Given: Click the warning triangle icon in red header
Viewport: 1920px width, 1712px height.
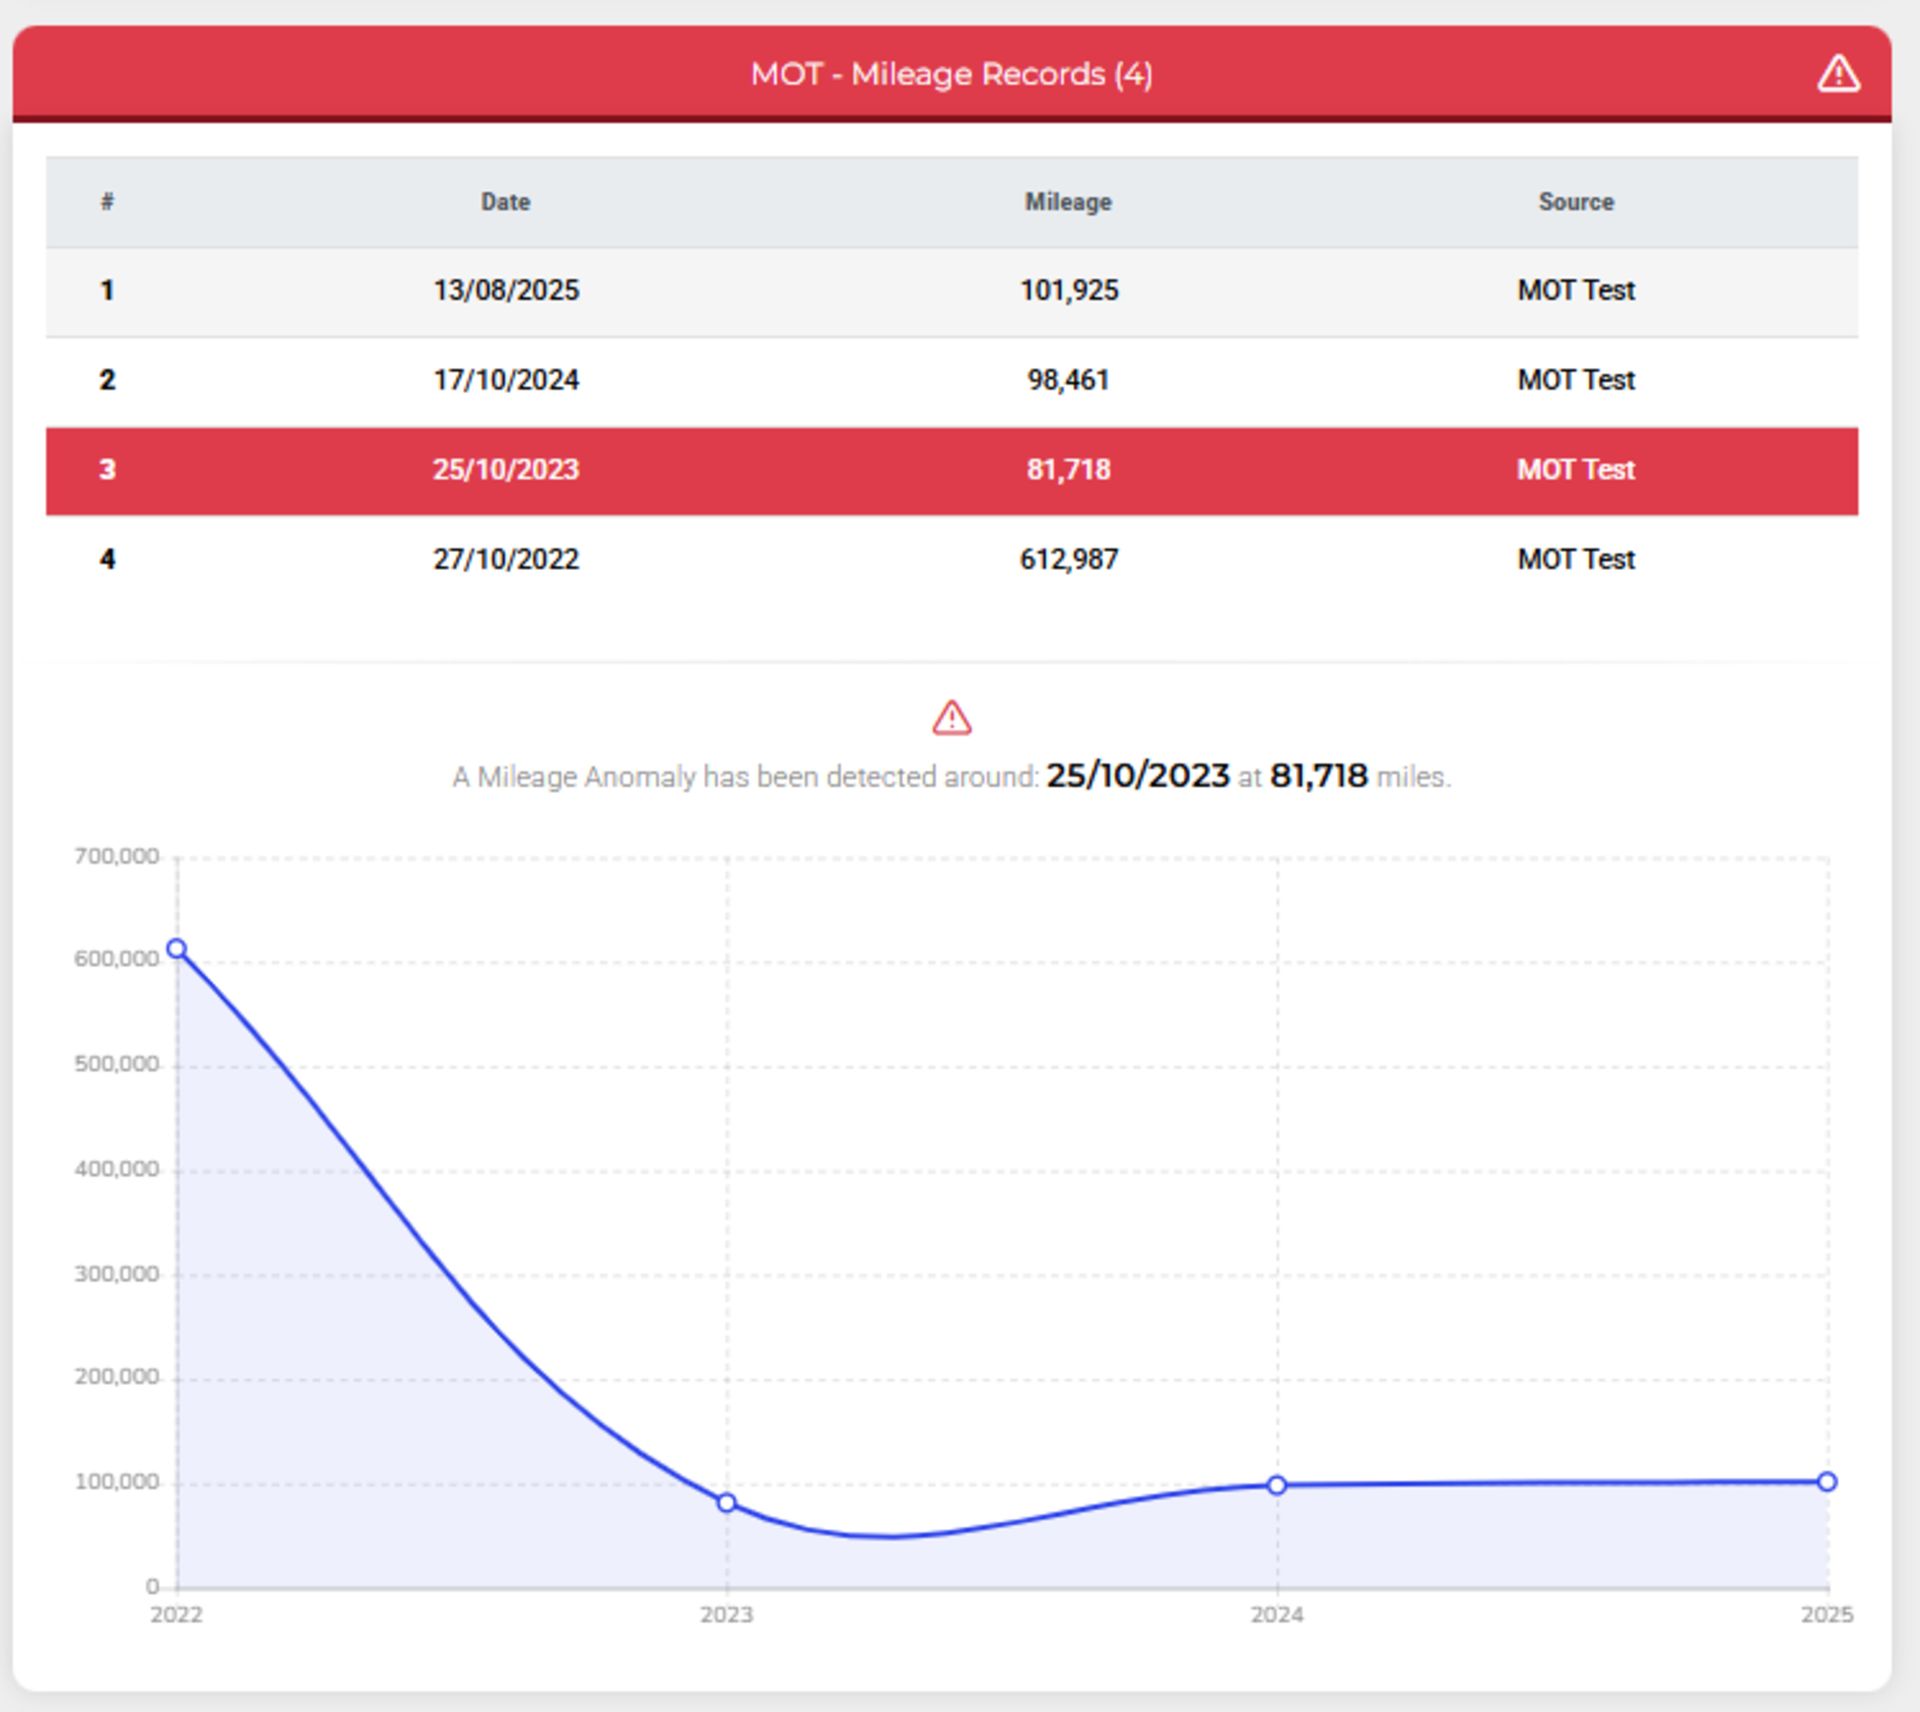Looking at the screenshot, I should (x=1837, y=74).
